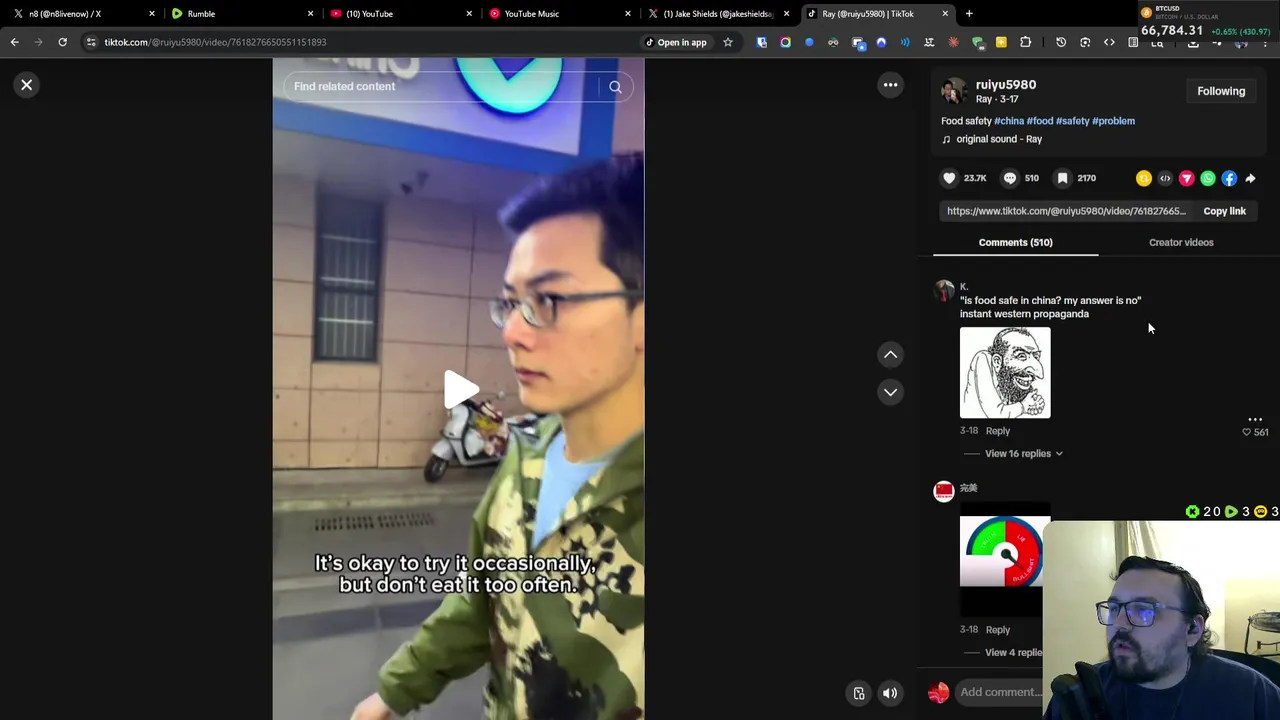The image size is (1280, 720).
Task: Click the red burst extension icon
Action: [953, 42]
